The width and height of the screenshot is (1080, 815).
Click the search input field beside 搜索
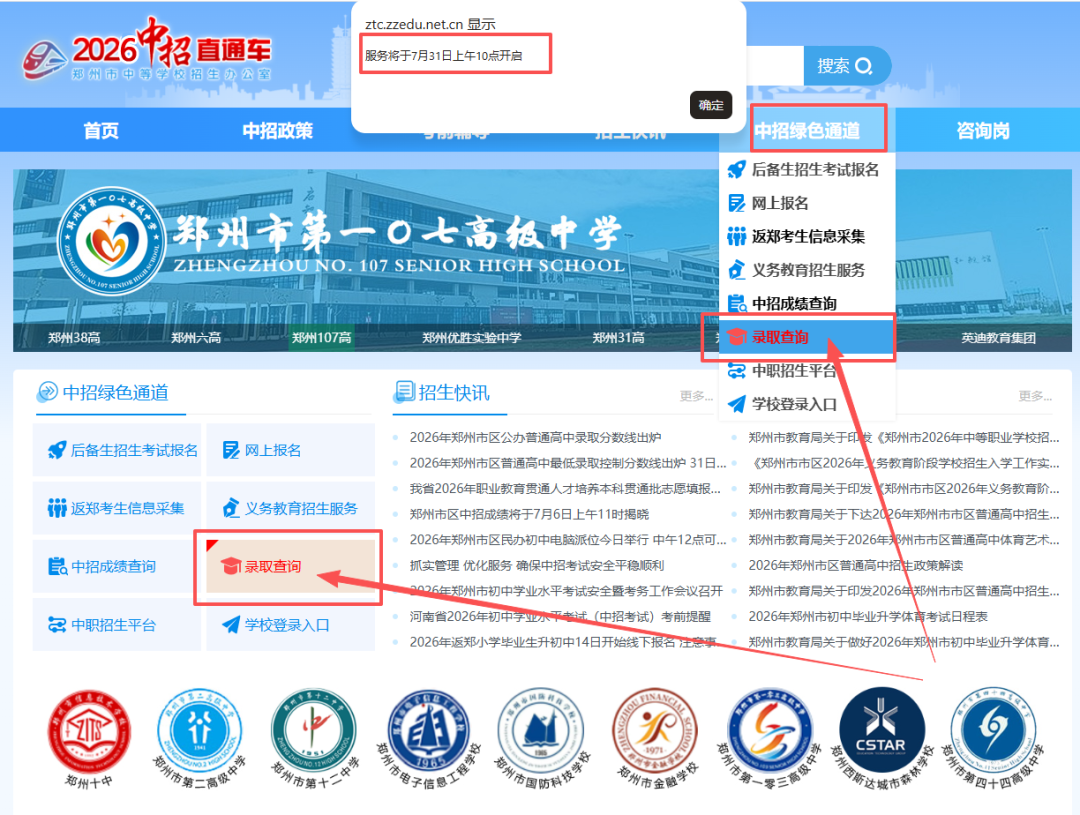pyautogui.click(x=775, y=66)
